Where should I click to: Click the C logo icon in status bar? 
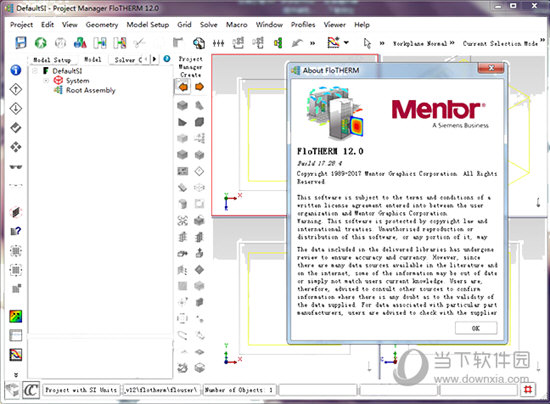[31, 390]
